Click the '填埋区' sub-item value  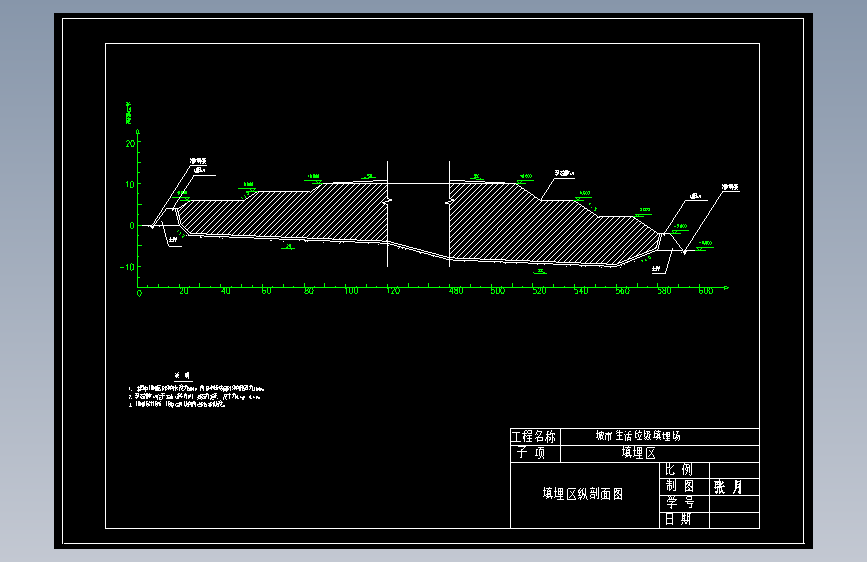point(639,453)
